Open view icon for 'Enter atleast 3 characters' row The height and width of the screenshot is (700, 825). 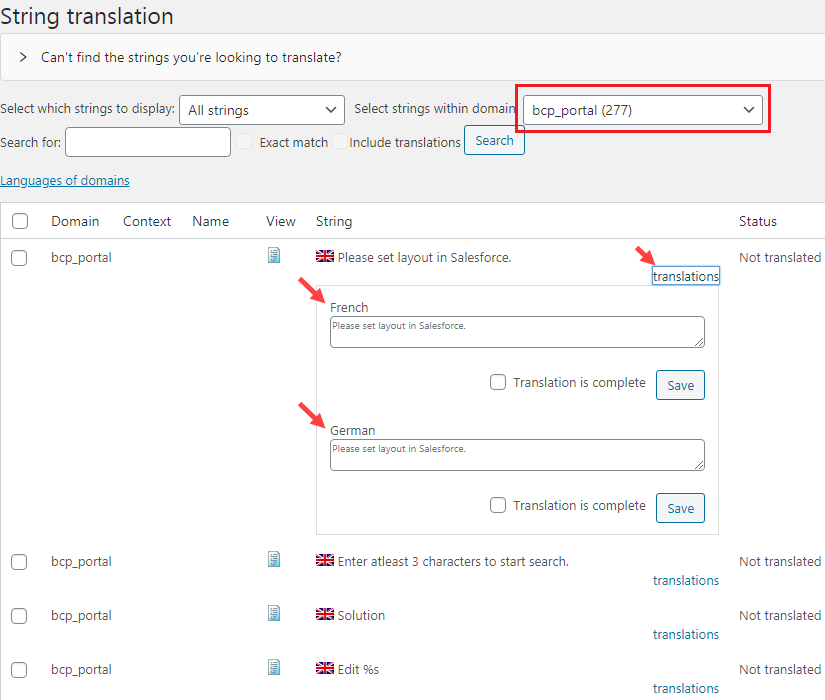click(x=274, y=560)
